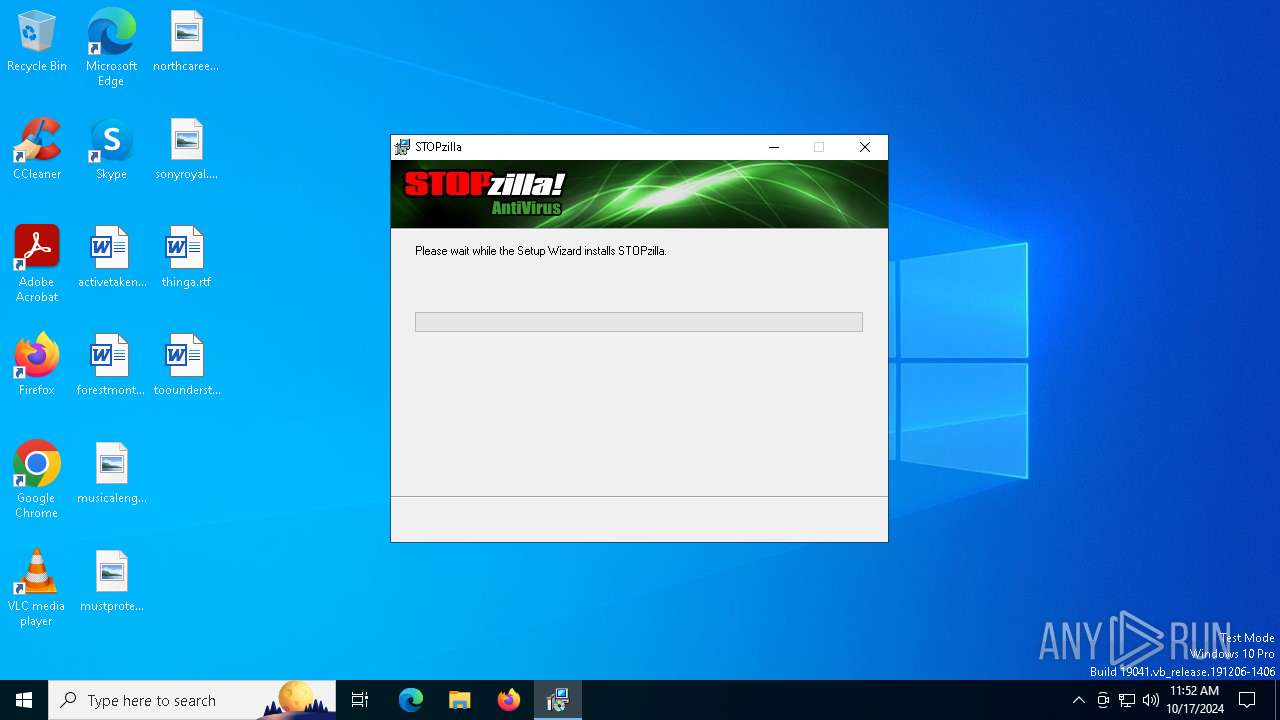
Task: Open File Explorer from the taskbar
Action: pos(459,700)
